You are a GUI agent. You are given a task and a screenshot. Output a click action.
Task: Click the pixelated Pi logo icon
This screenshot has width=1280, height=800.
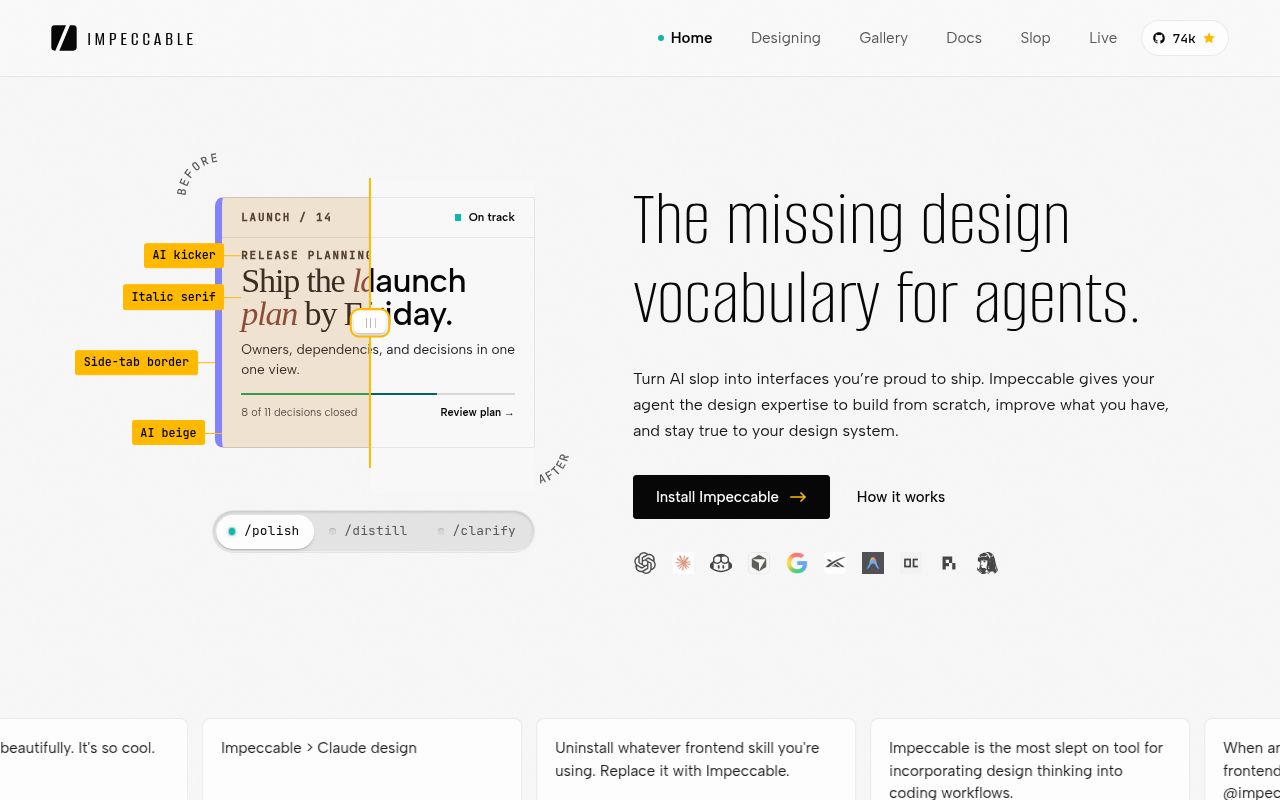[949, 563]
